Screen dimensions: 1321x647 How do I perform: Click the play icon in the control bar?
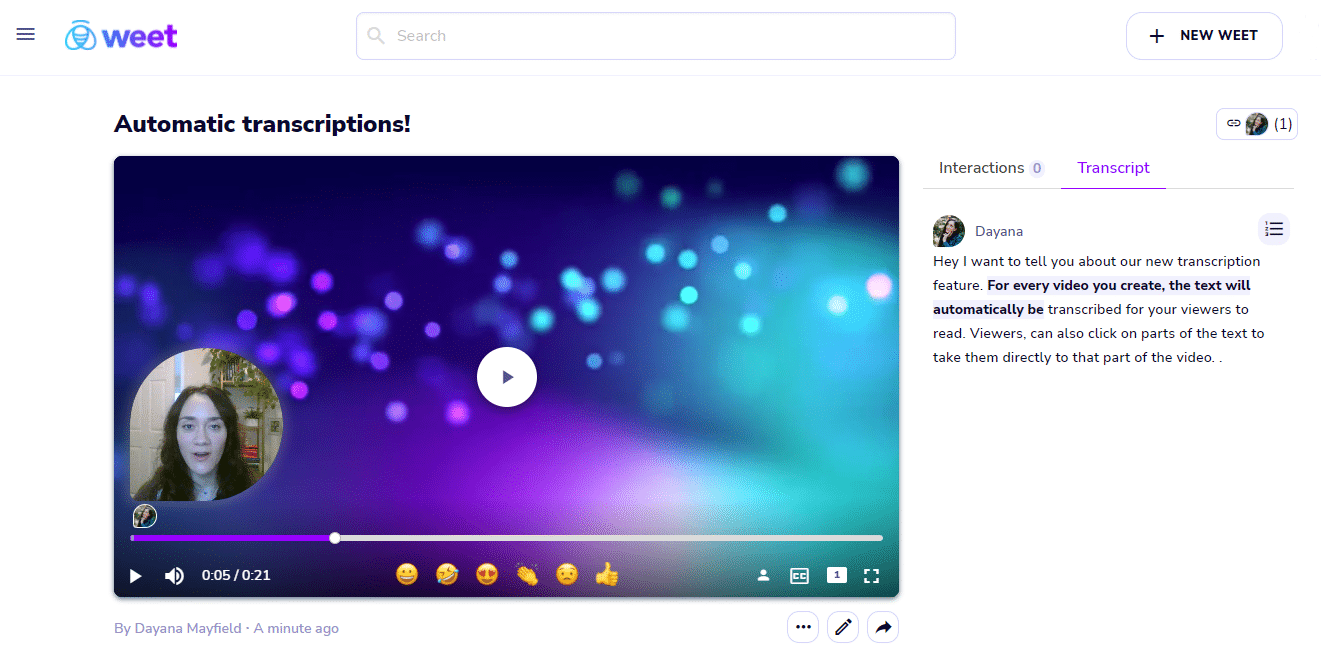(136, 576)
